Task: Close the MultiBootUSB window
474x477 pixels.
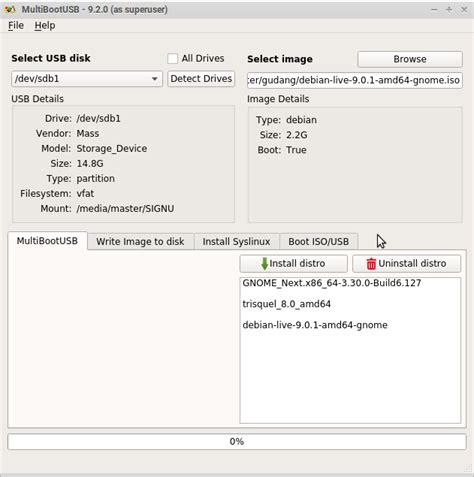Action: tap(464, 9)
